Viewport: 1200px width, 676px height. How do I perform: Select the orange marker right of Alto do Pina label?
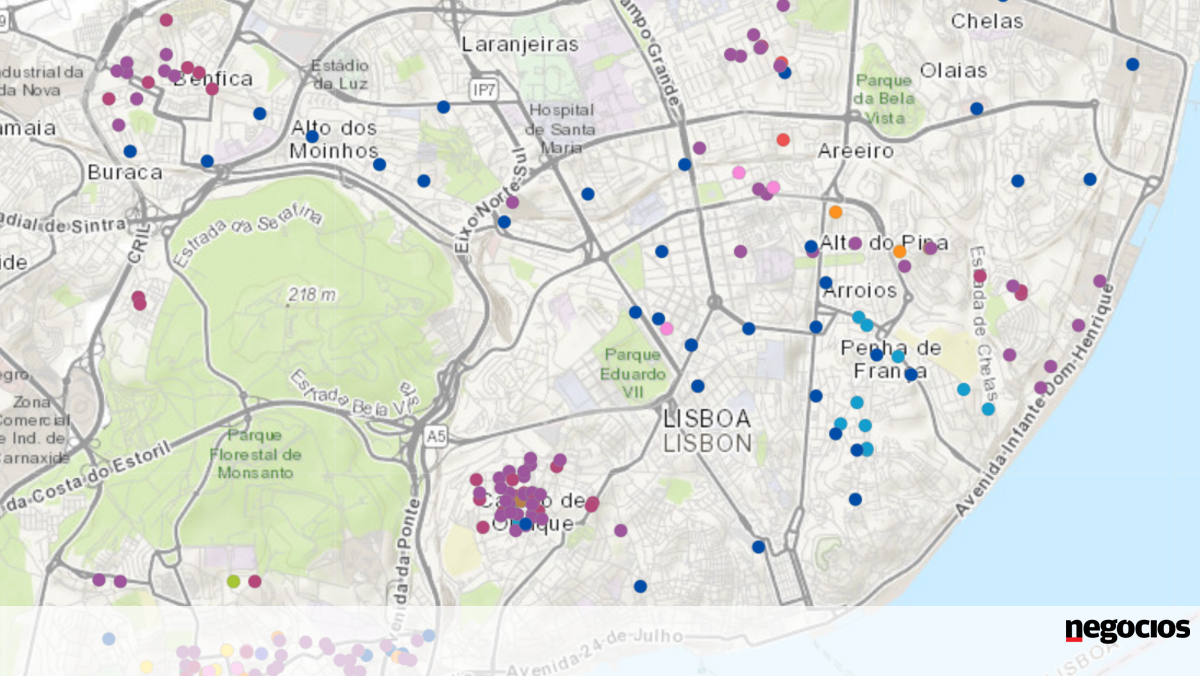tap(899, 252)
